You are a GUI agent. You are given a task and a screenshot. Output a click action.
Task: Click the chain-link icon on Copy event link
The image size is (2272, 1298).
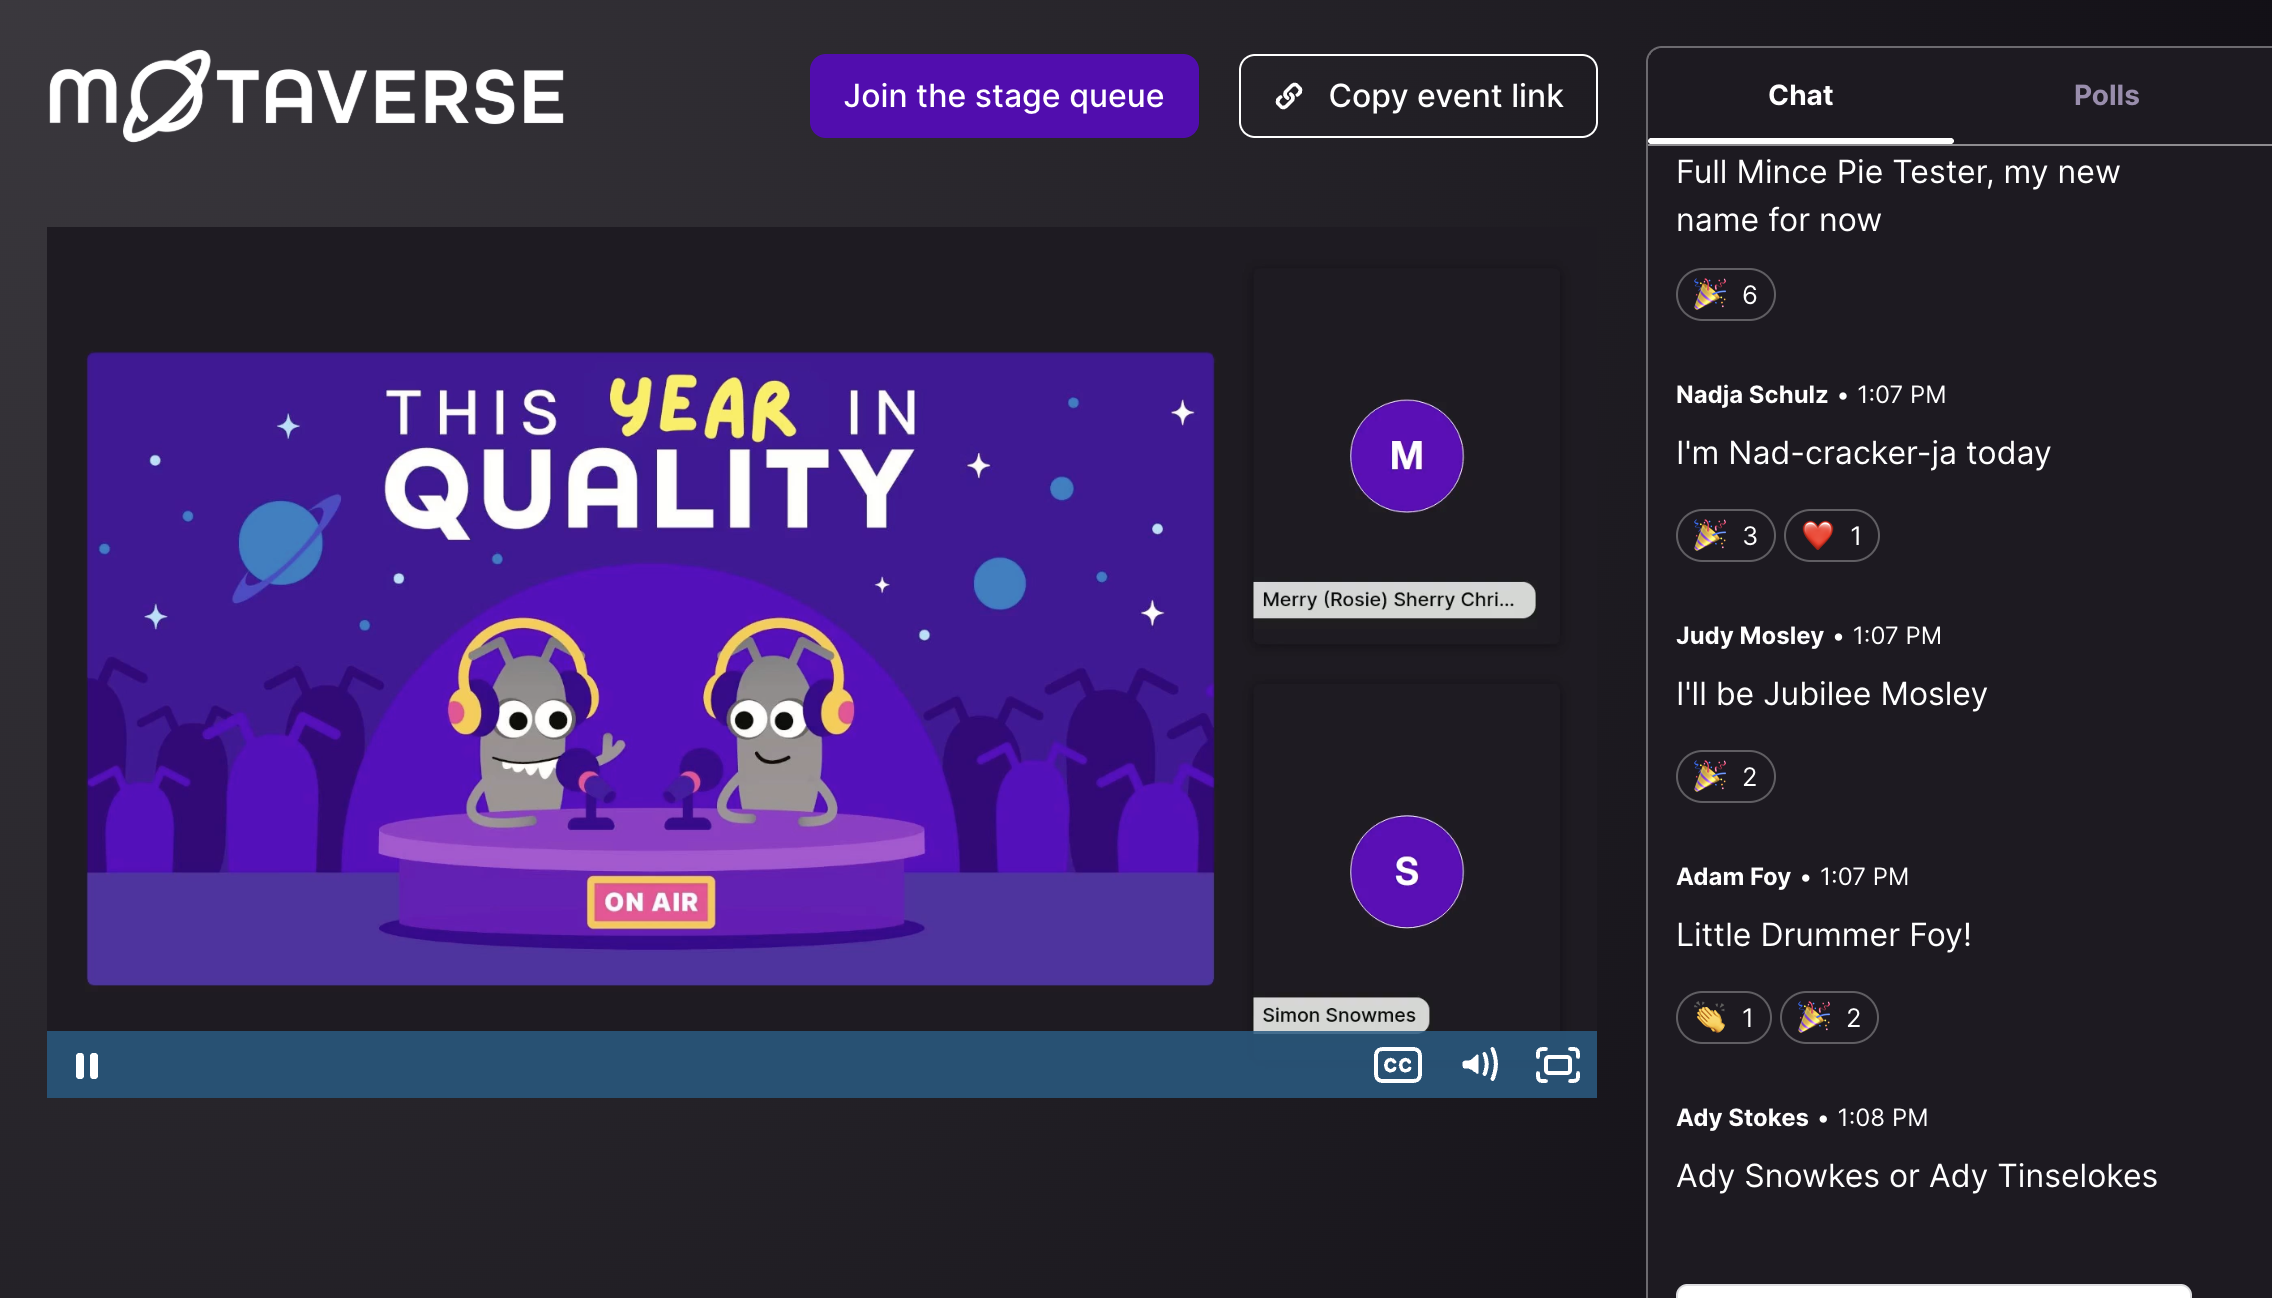(1289, 96)
